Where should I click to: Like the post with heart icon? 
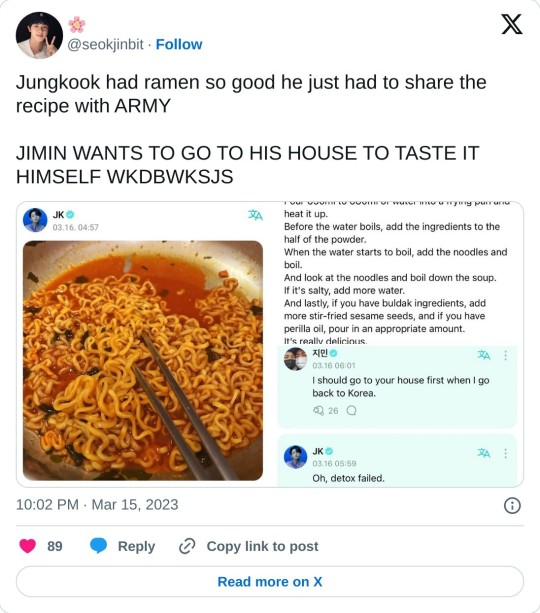click(x=27, y=546)
